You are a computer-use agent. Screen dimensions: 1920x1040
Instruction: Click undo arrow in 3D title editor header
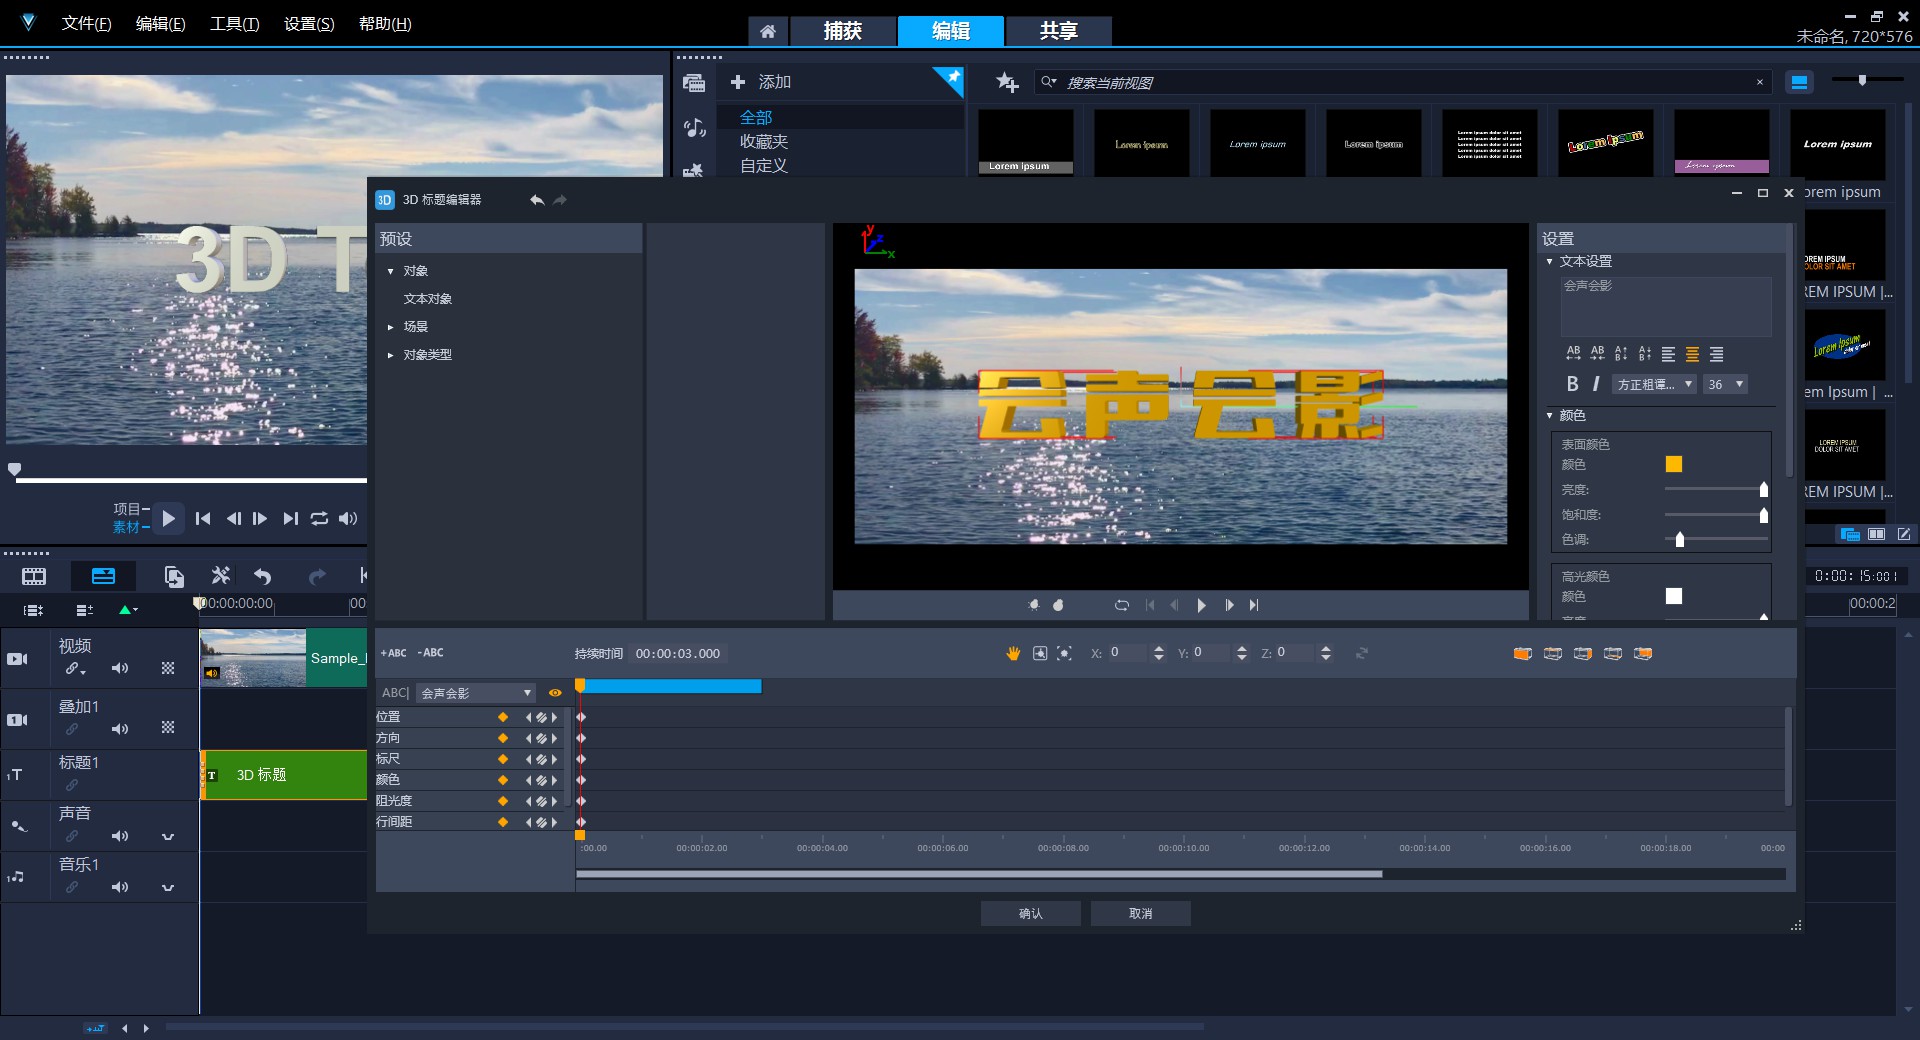(x=537, y=200)
